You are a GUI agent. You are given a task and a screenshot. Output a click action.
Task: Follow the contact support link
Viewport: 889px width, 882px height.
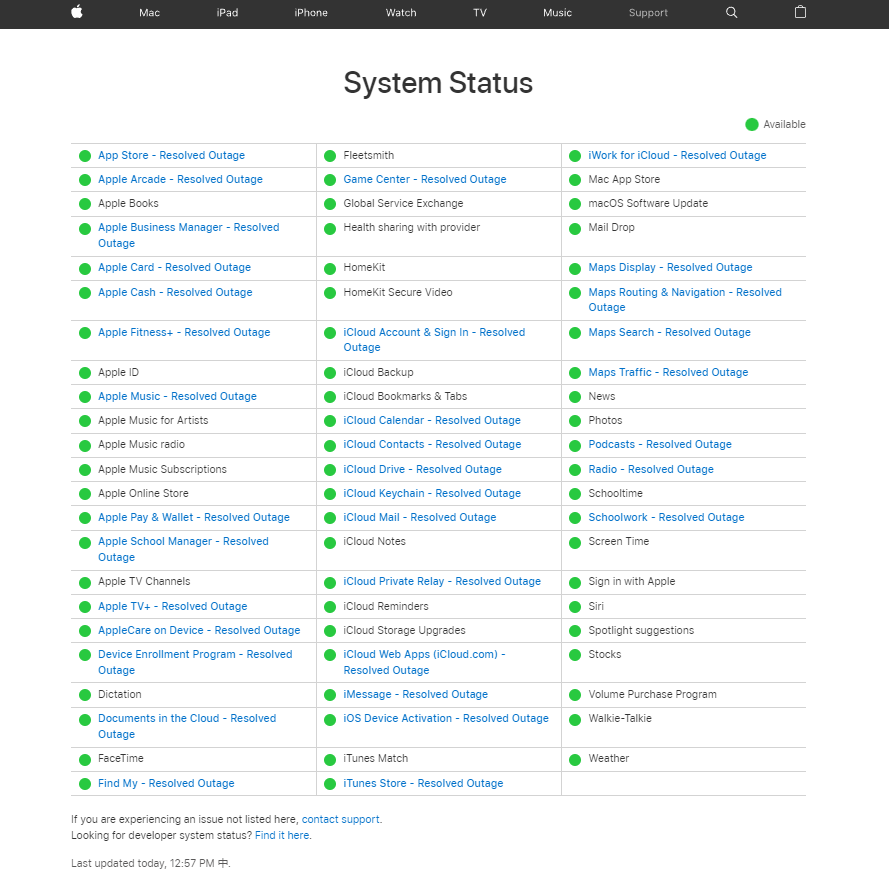(x=340, y=819)
